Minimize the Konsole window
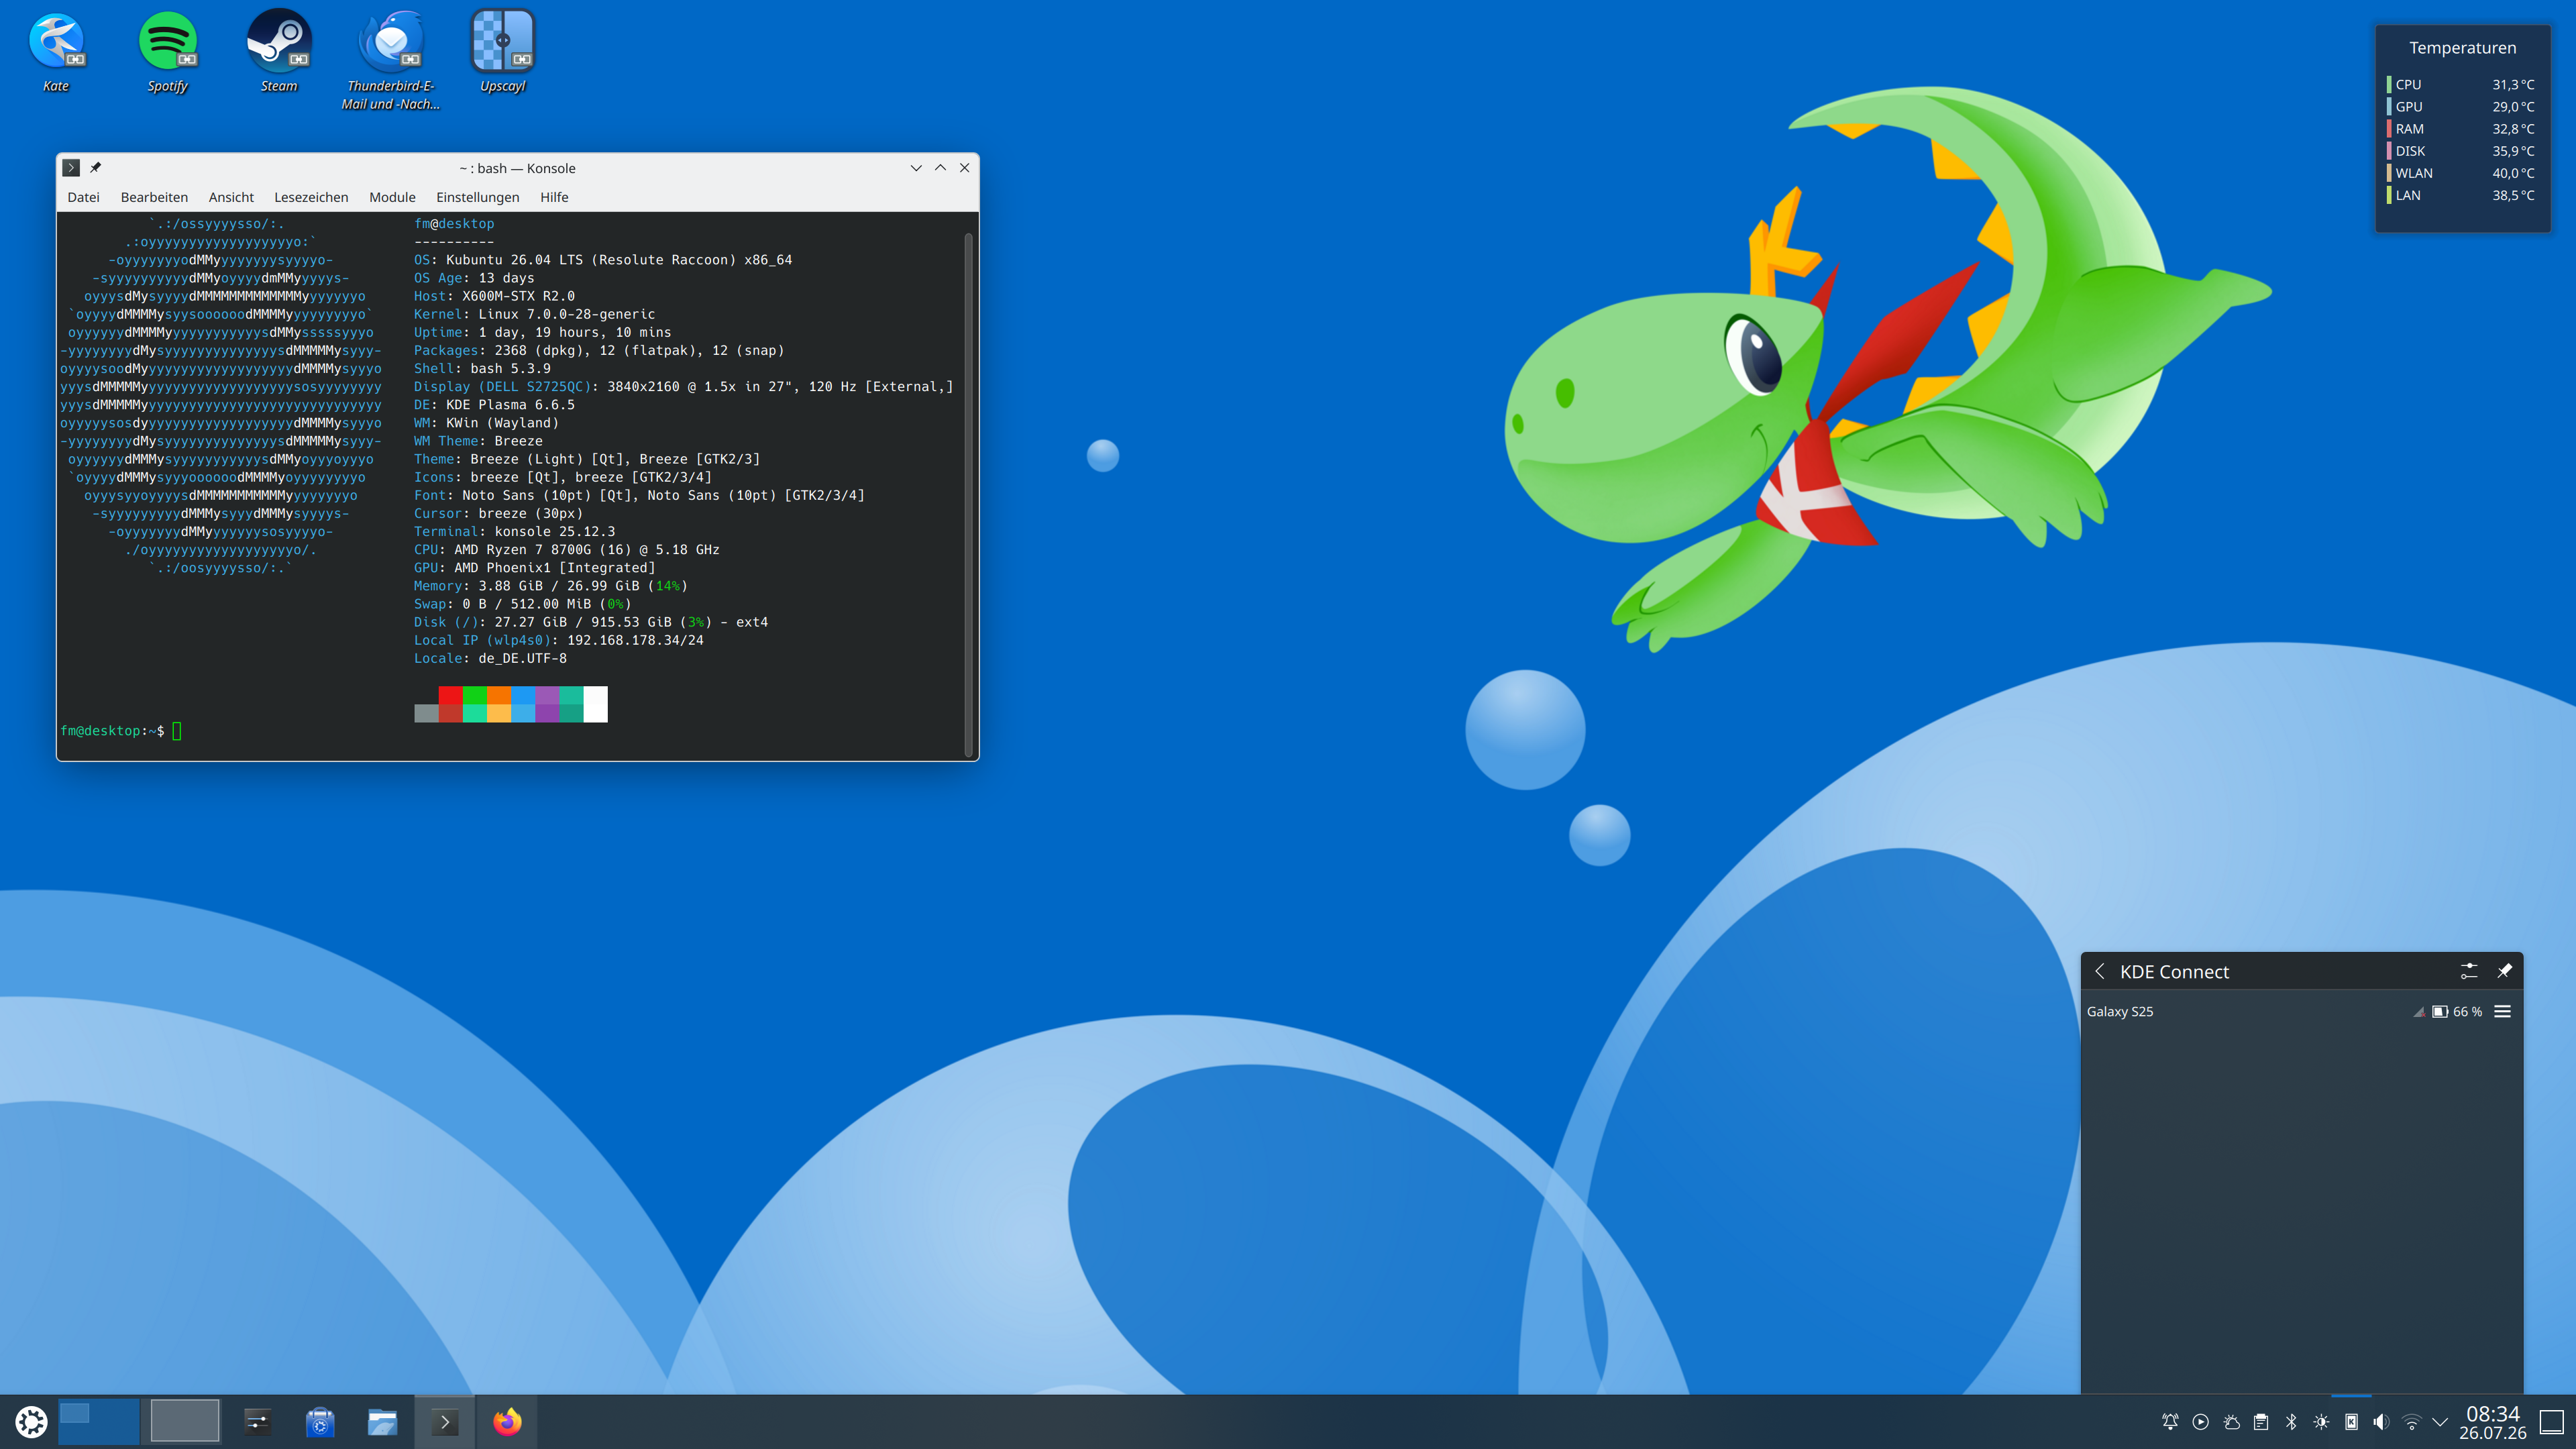This screenshot has width=2576, height=1449. click(916, 167)
